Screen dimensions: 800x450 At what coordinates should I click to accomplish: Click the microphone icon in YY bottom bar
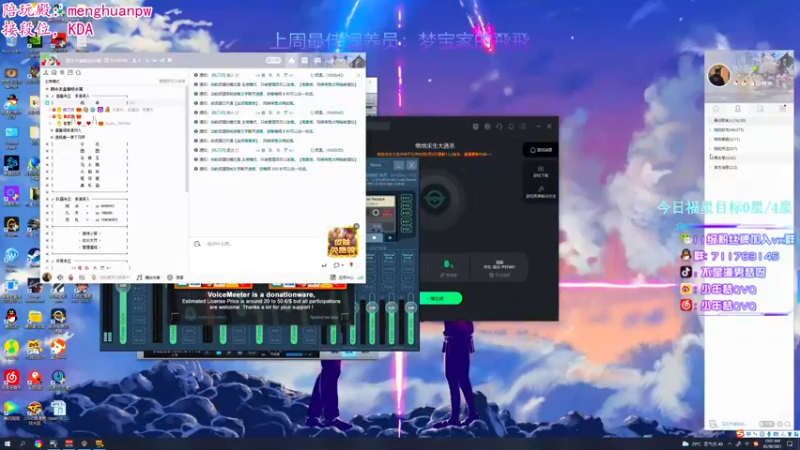pos(71,277)
